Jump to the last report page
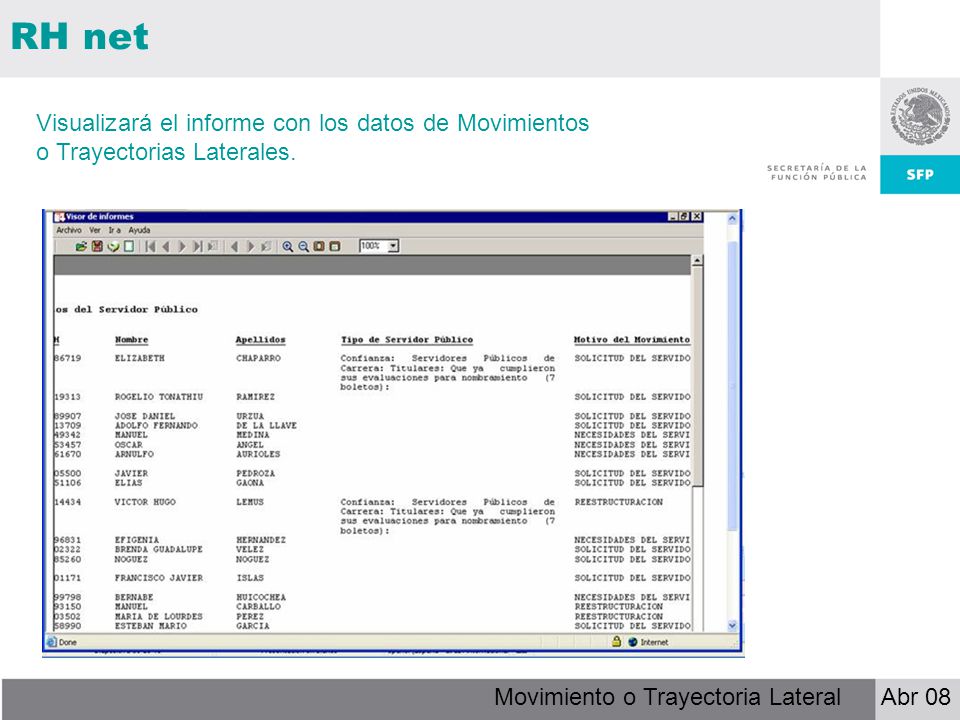 coord(197,246)
